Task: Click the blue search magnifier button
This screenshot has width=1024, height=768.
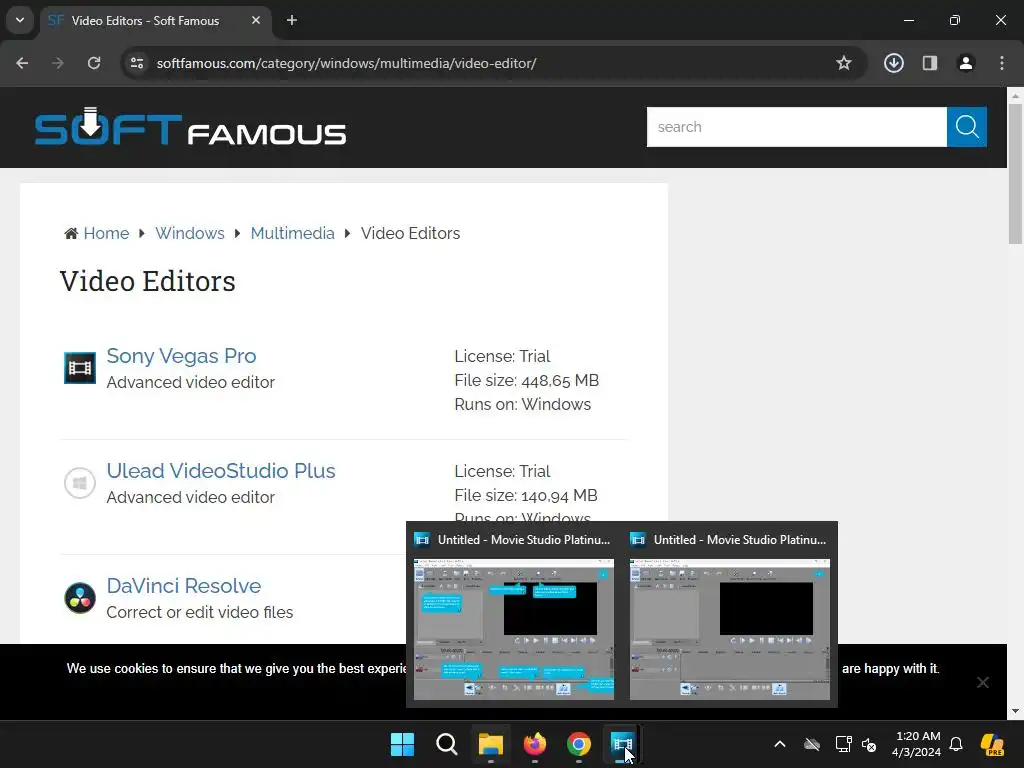Action: (x=967, y=127)
